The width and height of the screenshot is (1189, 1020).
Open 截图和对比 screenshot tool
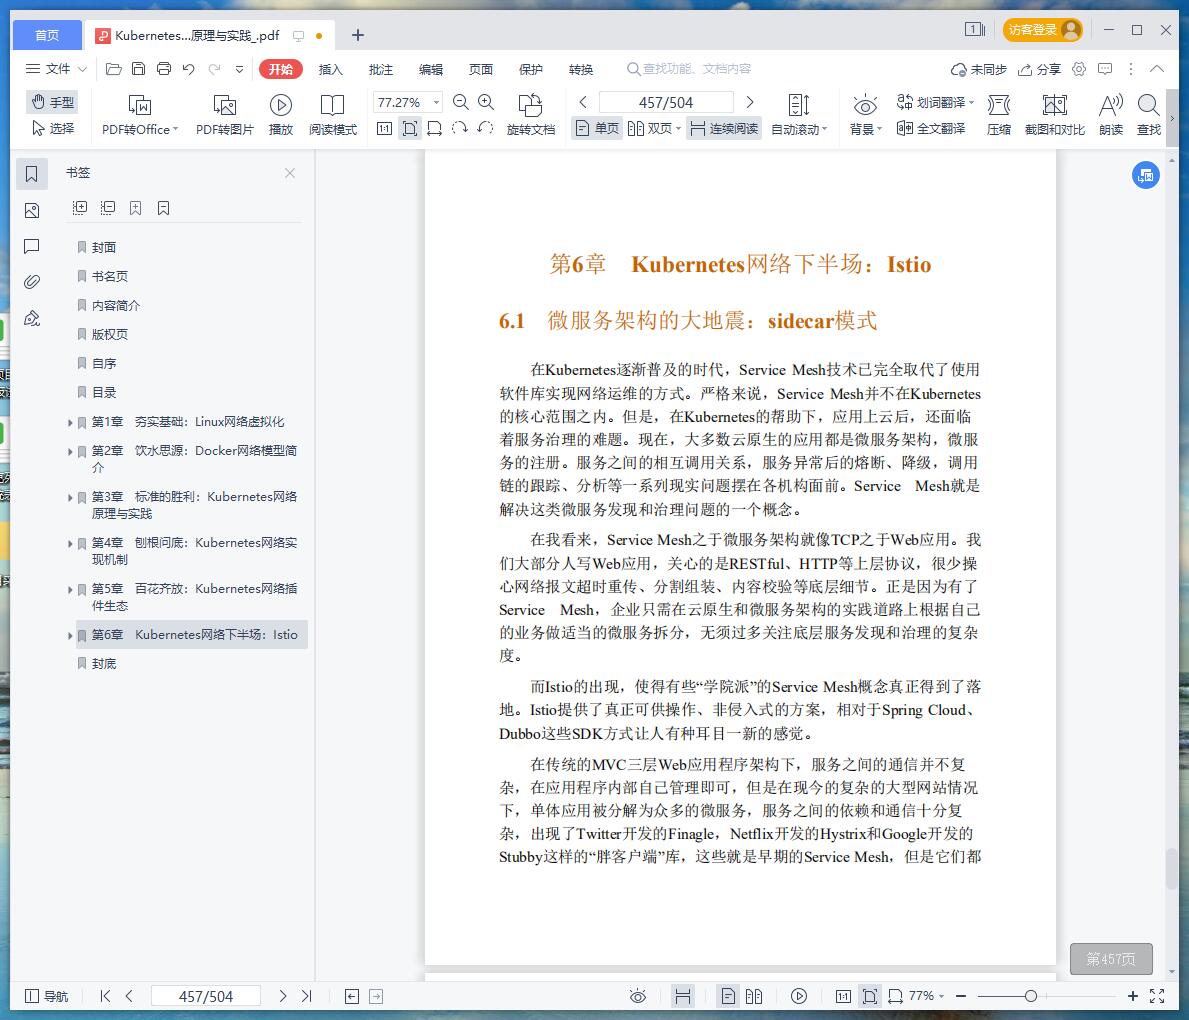click(x=1055, y=115)
